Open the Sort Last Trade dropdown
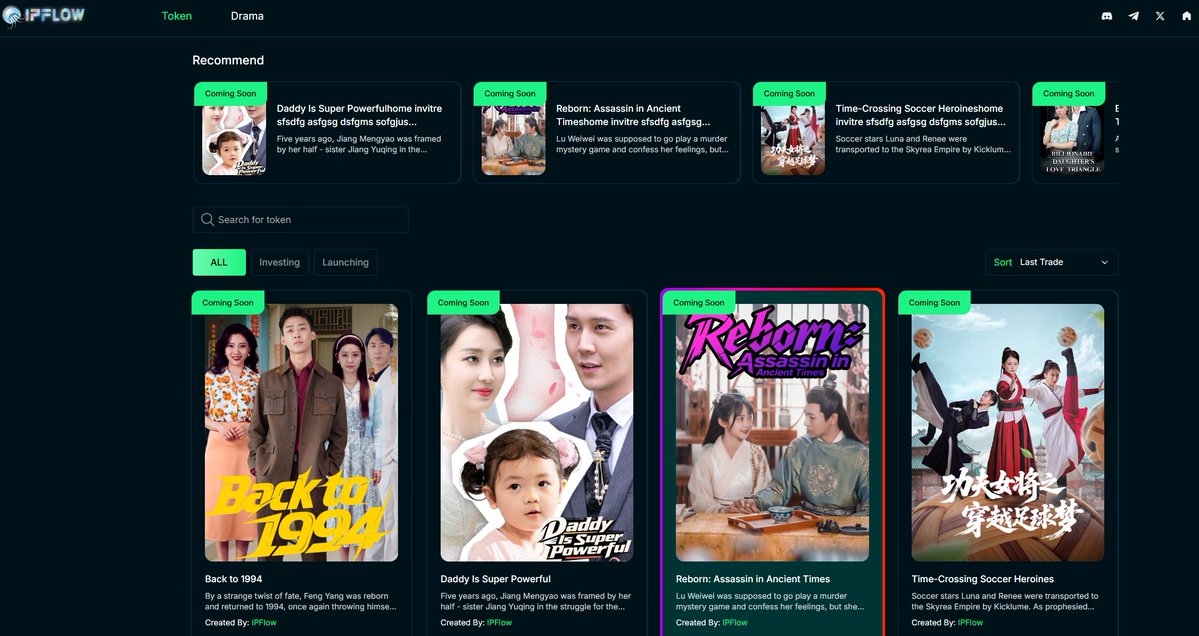Image resolution: width=1199 pixels, height=636 pixels. 1051,262
